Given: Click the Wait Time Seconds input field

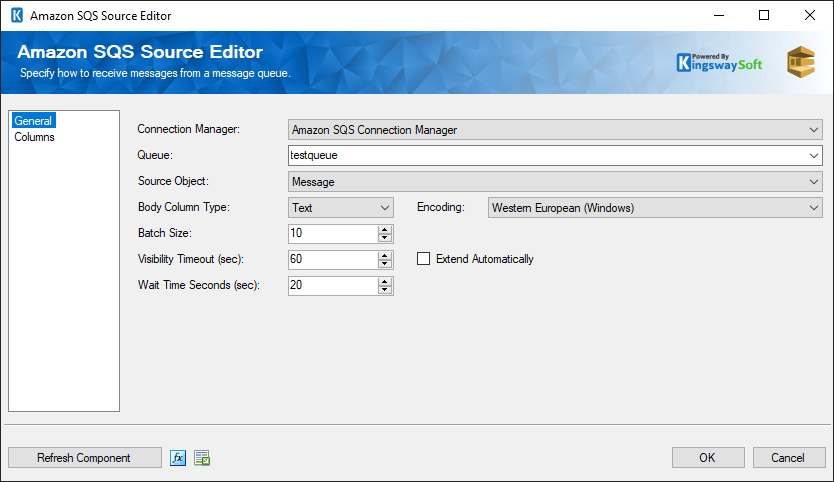Looking at the screenshot, I should tap(333, 286).
